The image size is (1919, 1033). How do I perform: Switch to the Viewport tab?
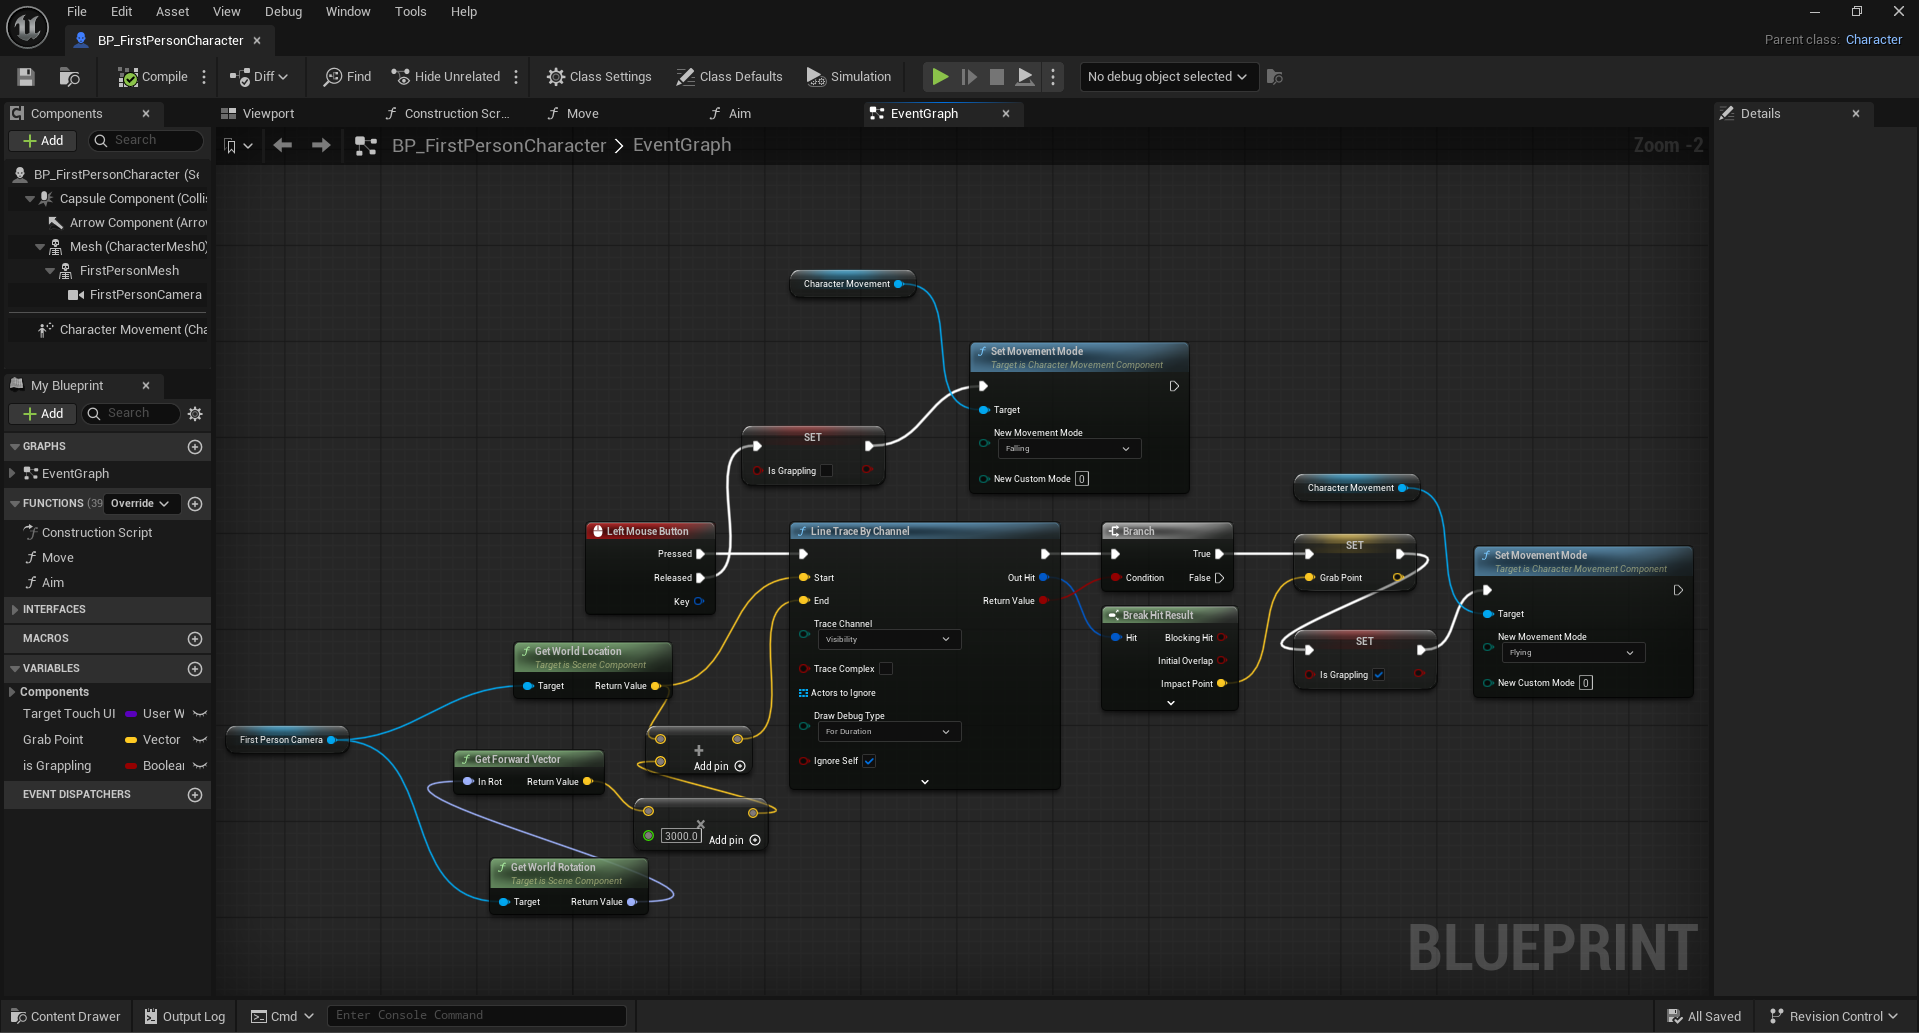tap(267, 114)
